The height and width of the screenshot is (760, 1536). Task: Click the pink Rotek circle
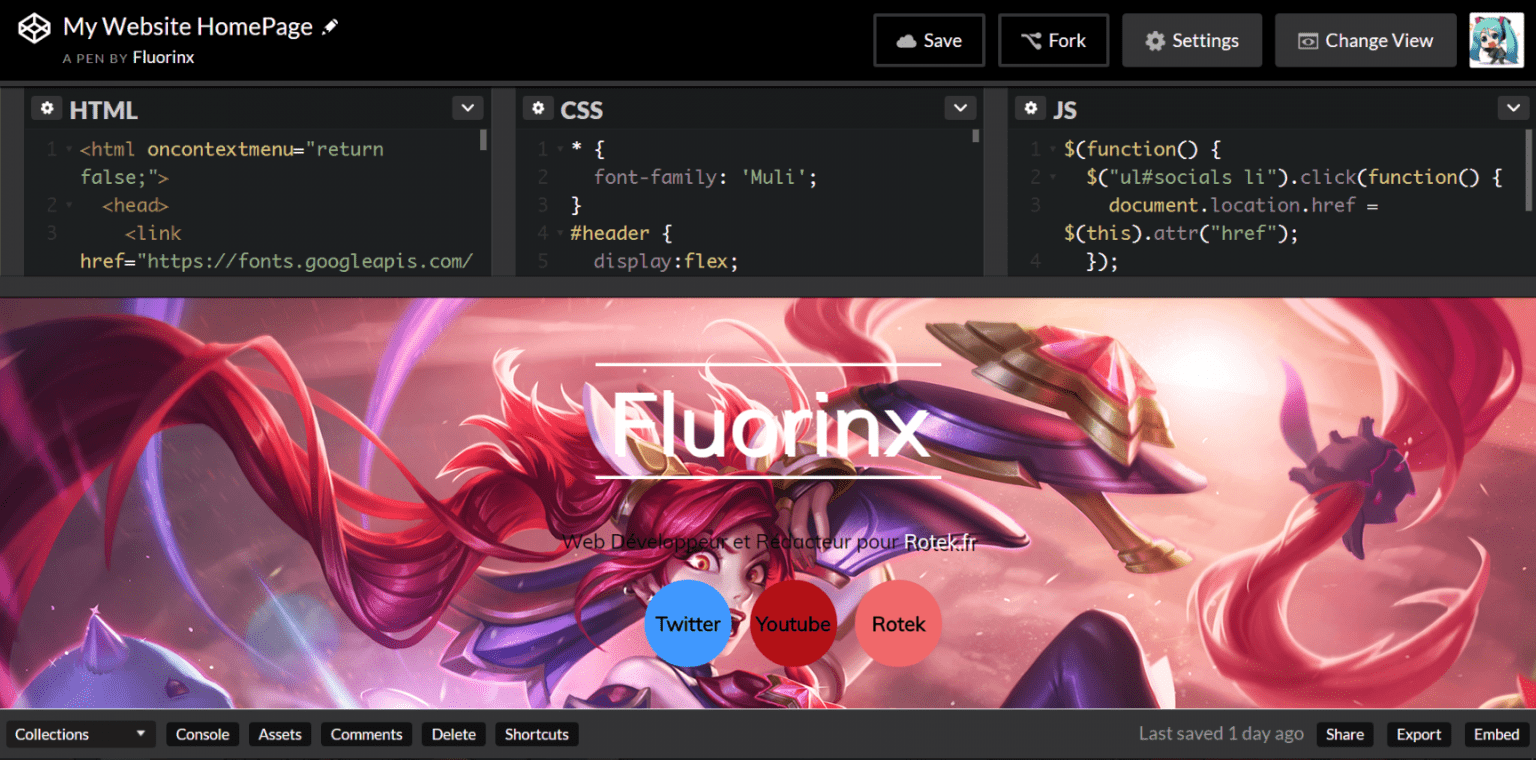[x=898, y=623]
